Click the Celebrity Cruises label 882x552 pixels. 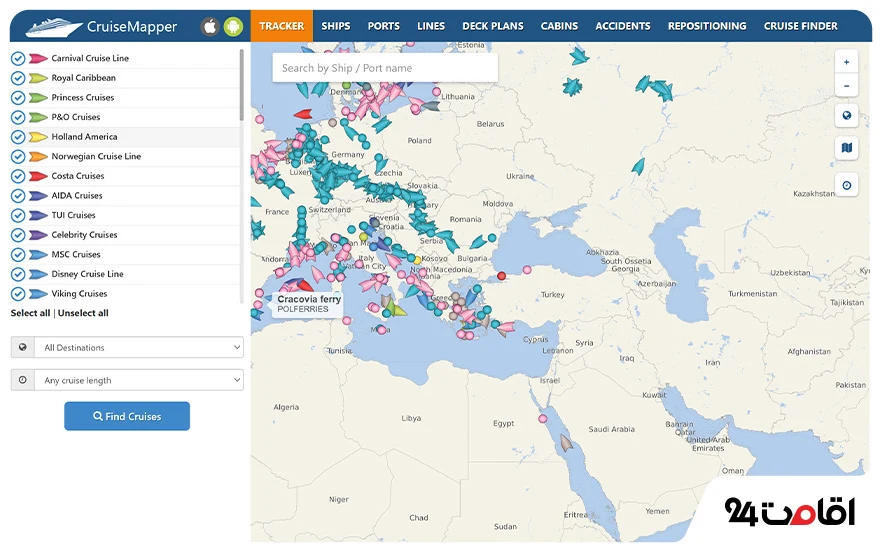(84, 235)
